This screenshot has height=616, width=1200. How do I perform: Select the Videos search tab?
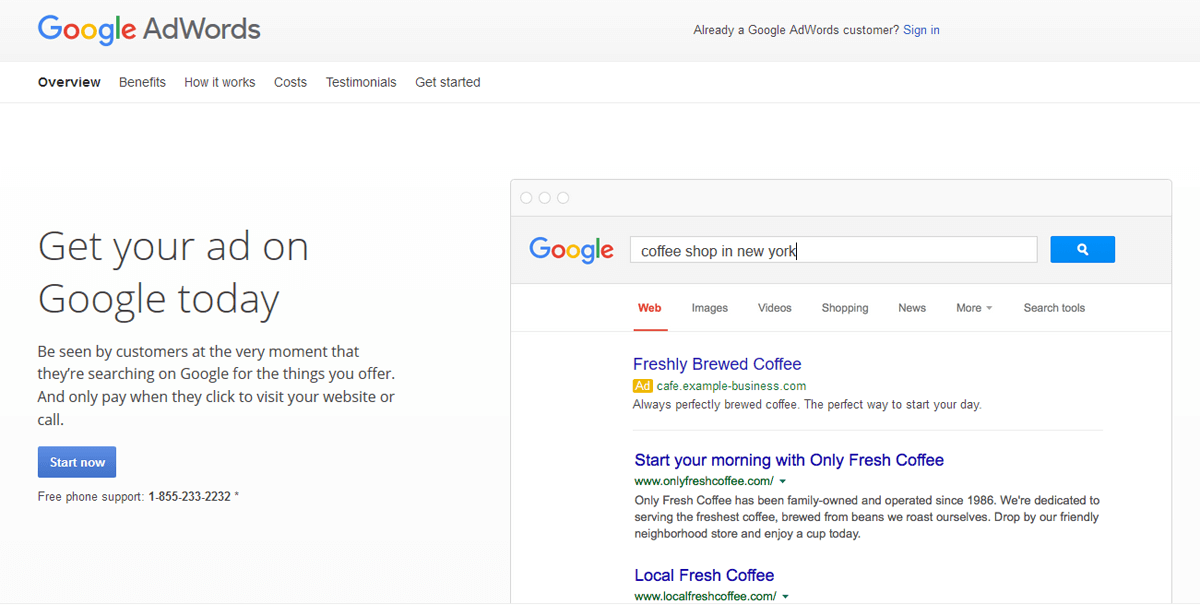click(775, 308)
